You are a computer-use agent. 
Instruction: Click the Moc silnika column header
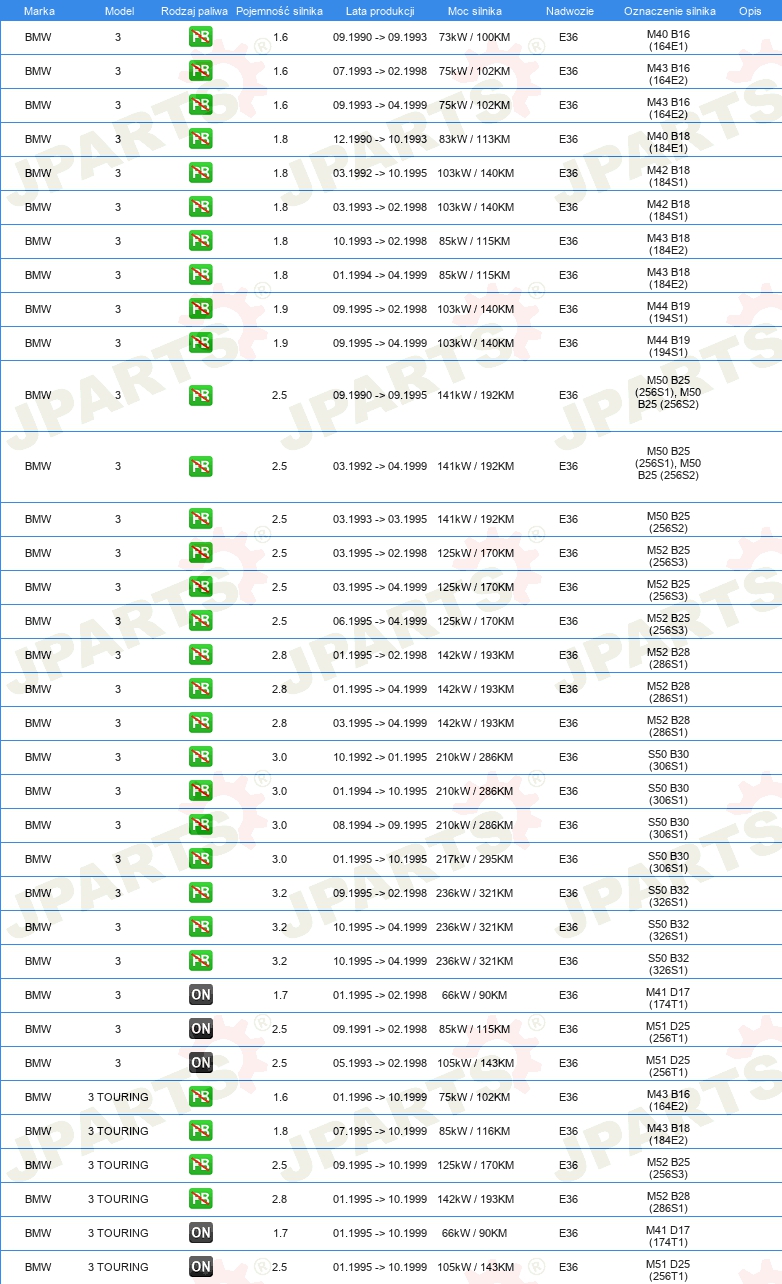[x=475, y=11]
